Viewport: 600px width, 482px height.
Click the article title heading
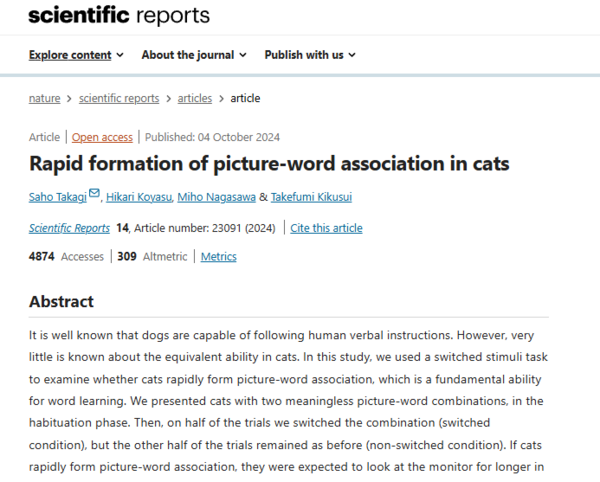coord(269,163)
